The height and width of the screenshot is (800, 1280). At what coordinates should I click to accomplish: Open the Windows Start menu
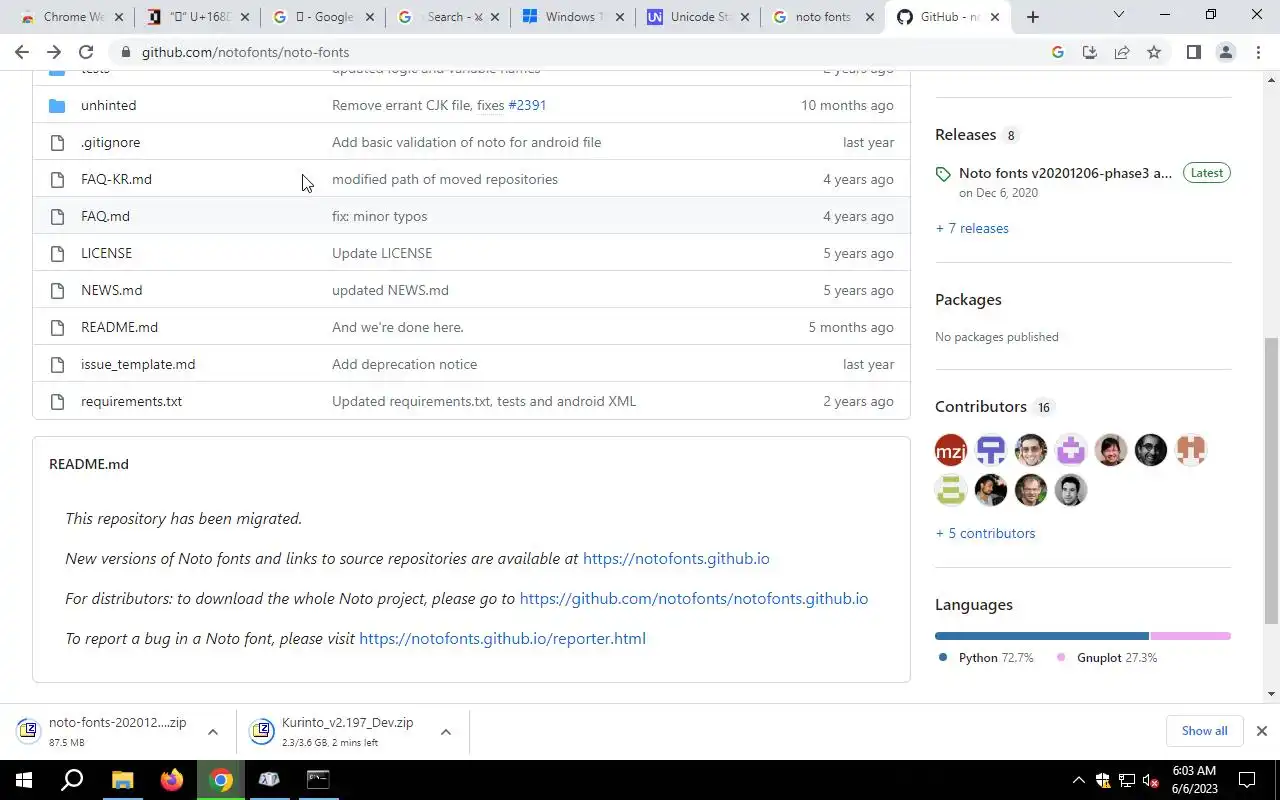(x=24, y=780)
